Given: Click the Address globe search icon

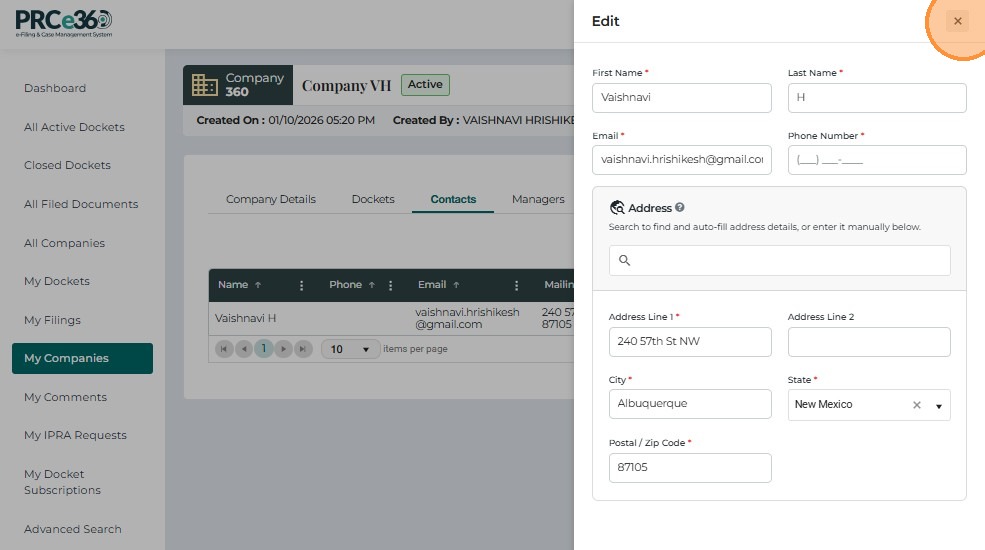Looking at the screenshot, I should (x=617, y=207).
